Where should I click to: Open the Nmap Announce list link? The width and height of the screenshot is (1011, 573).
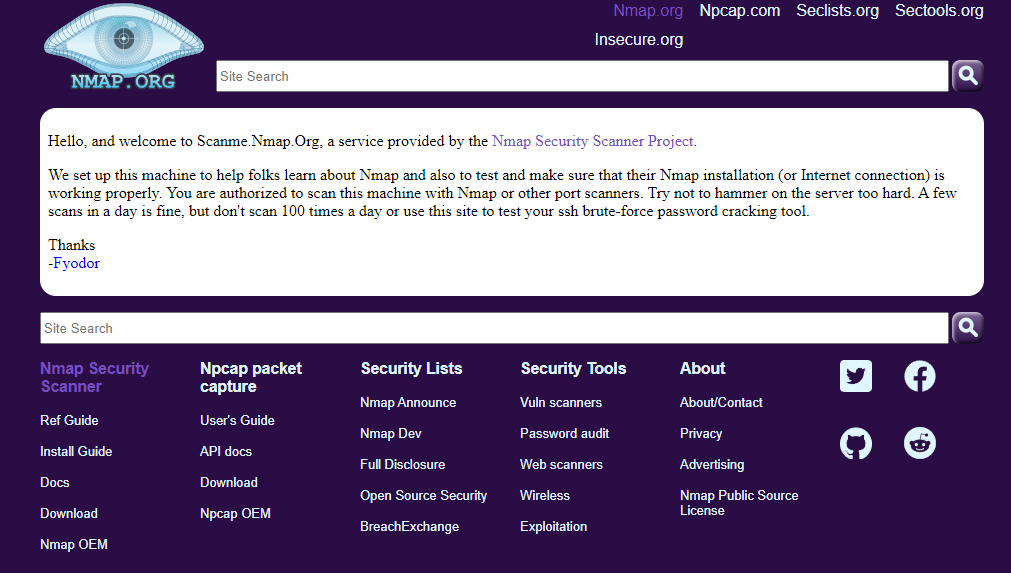click(x=408, y=402)
